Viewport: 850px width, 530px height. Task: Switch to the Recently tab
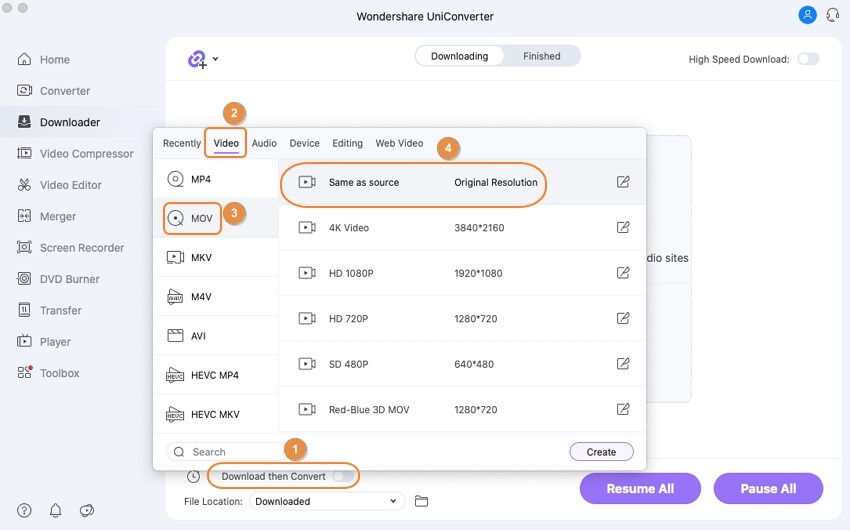182,143
